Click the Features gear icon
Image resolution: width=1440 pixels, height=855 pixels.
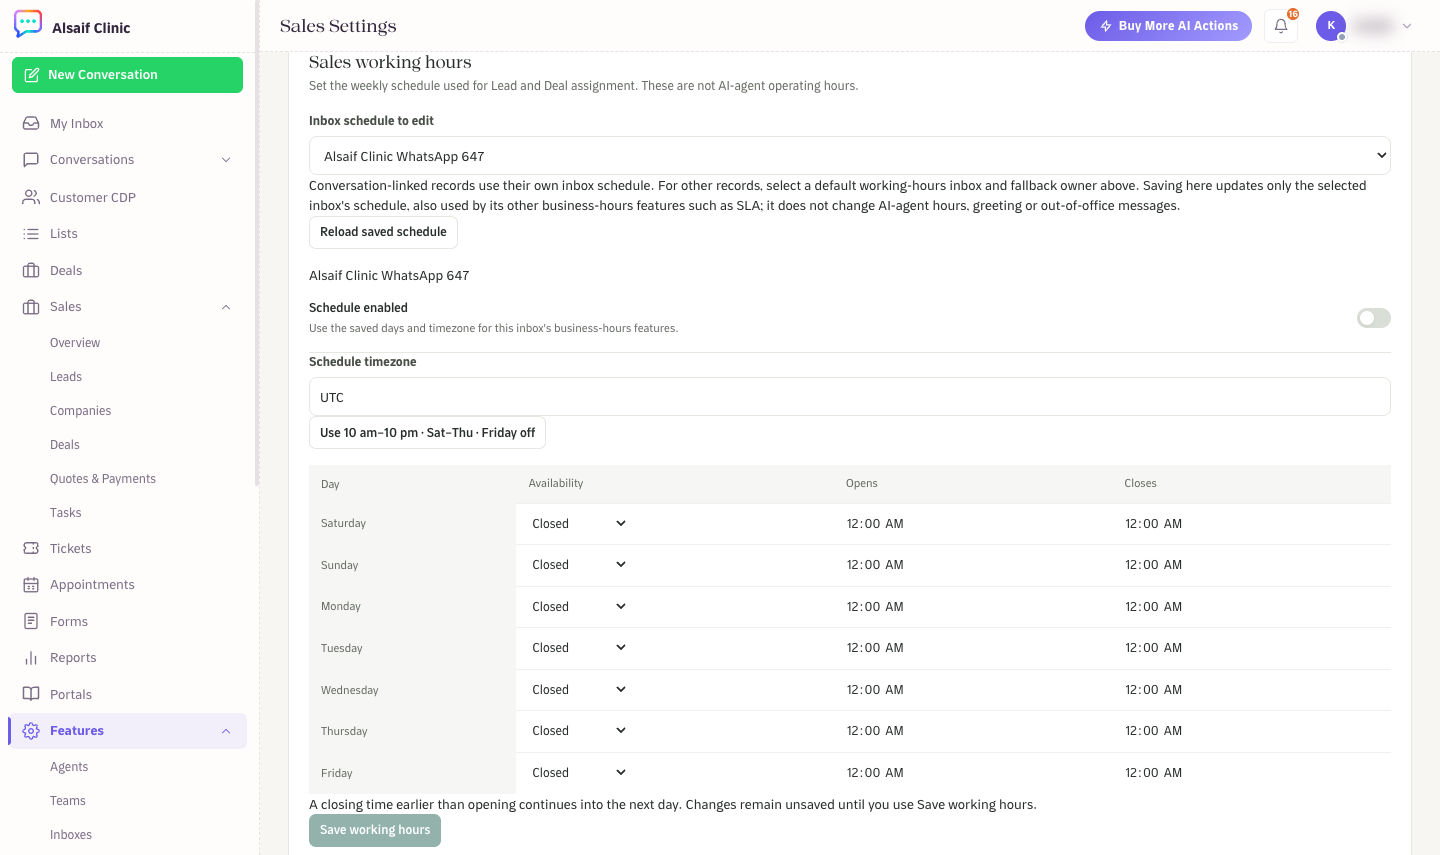31,731
